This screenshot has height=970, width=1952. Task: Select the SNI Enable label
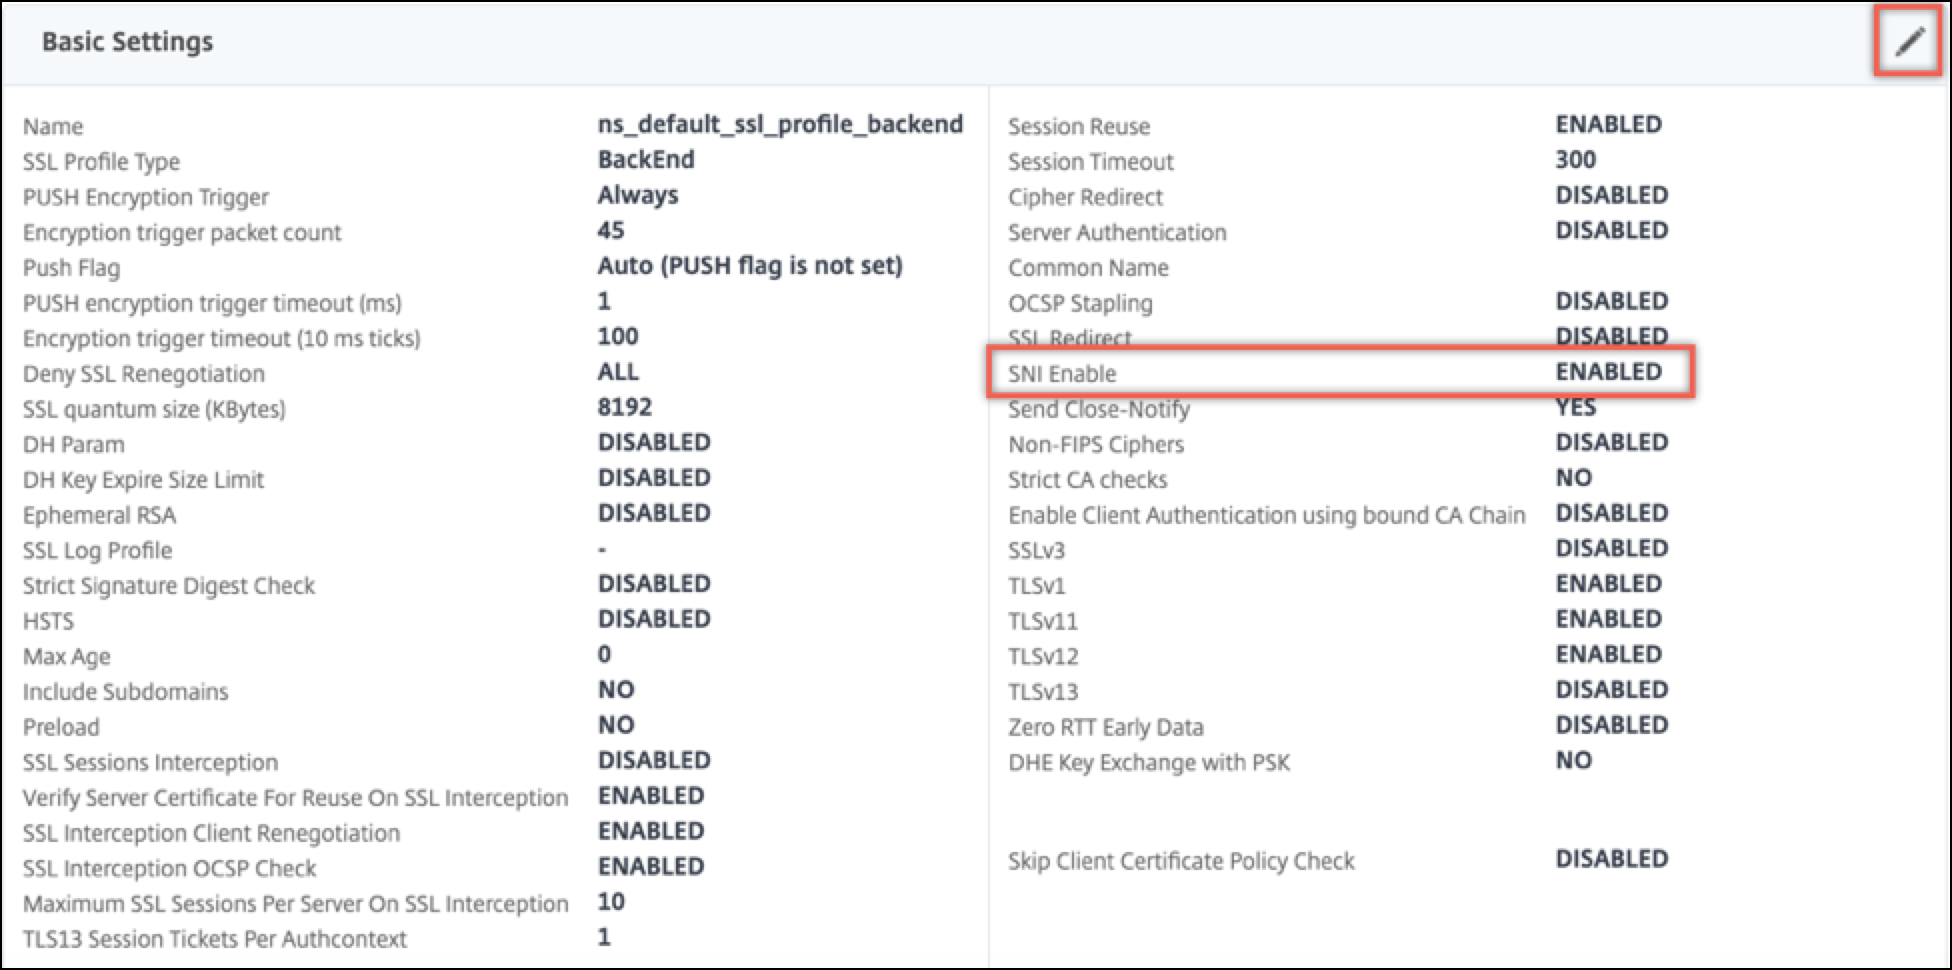(1062, 374)
